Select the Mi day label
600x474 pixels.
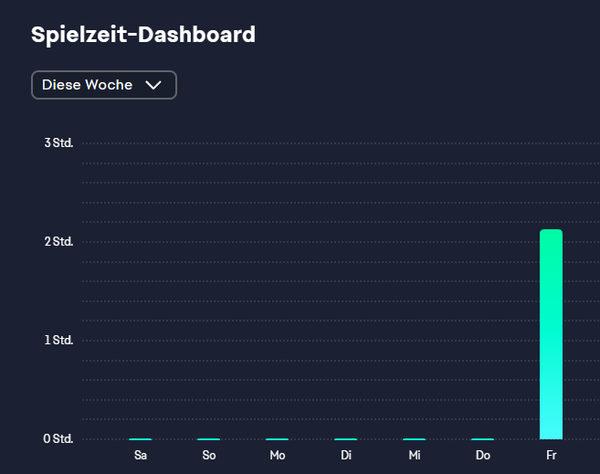pyautogui.click(x=414, y=455)
